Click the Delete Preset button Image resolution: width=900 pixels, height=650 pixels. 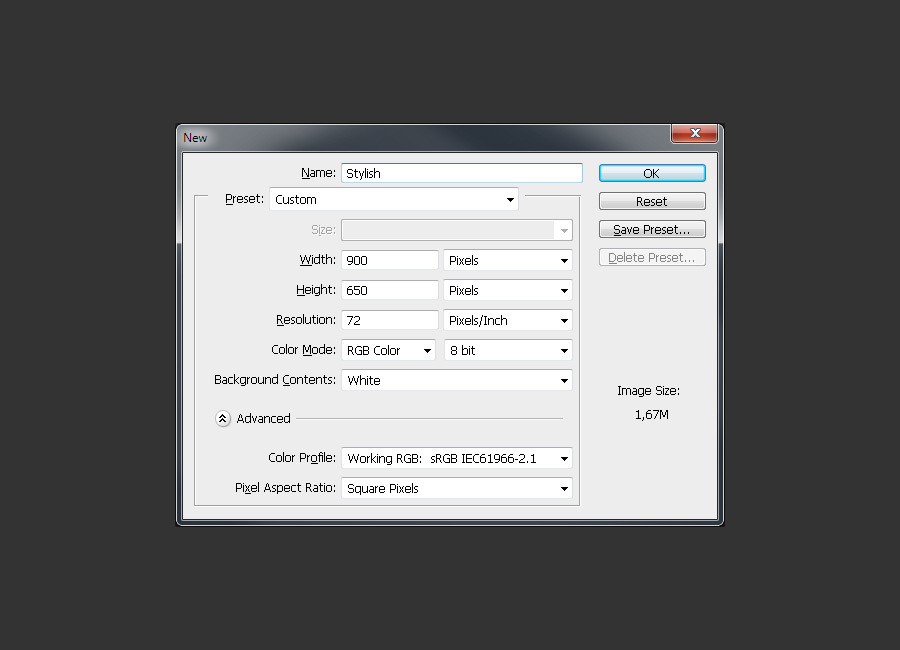point(652,257)
